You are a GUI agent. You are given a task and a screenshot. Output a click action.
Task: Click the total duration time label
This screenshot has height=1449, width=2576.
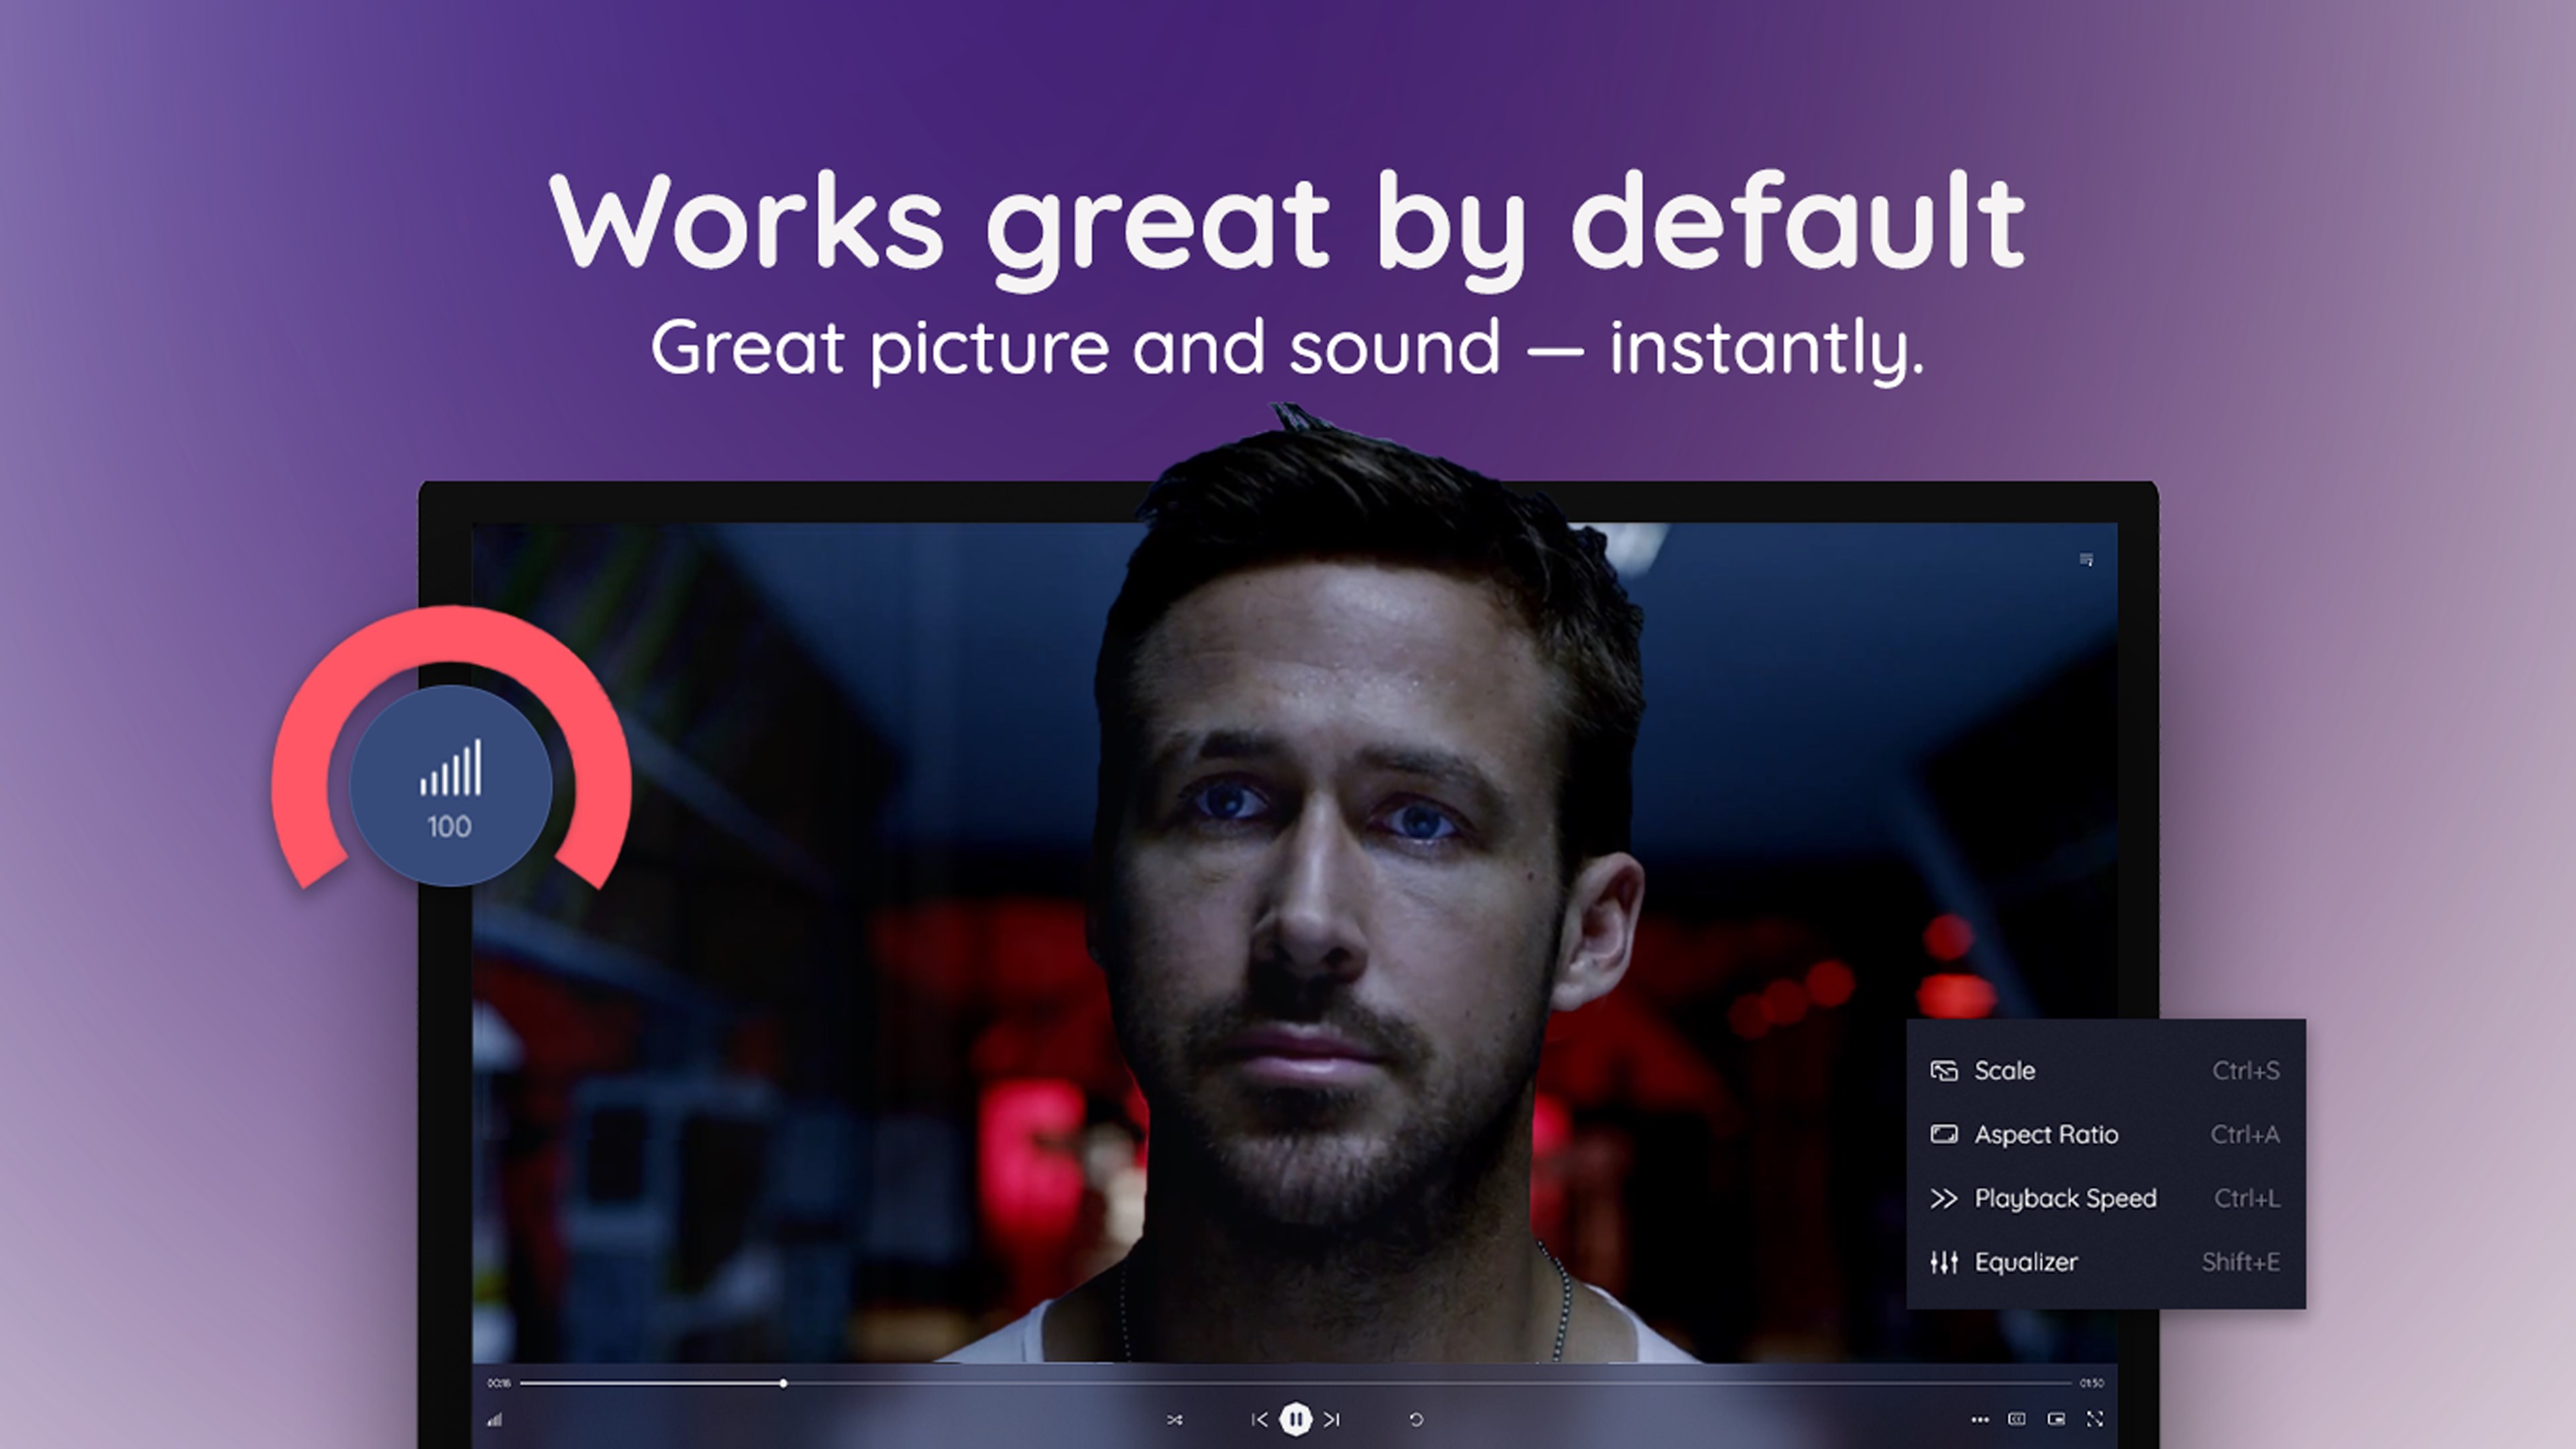(x=2091, y=1383)
